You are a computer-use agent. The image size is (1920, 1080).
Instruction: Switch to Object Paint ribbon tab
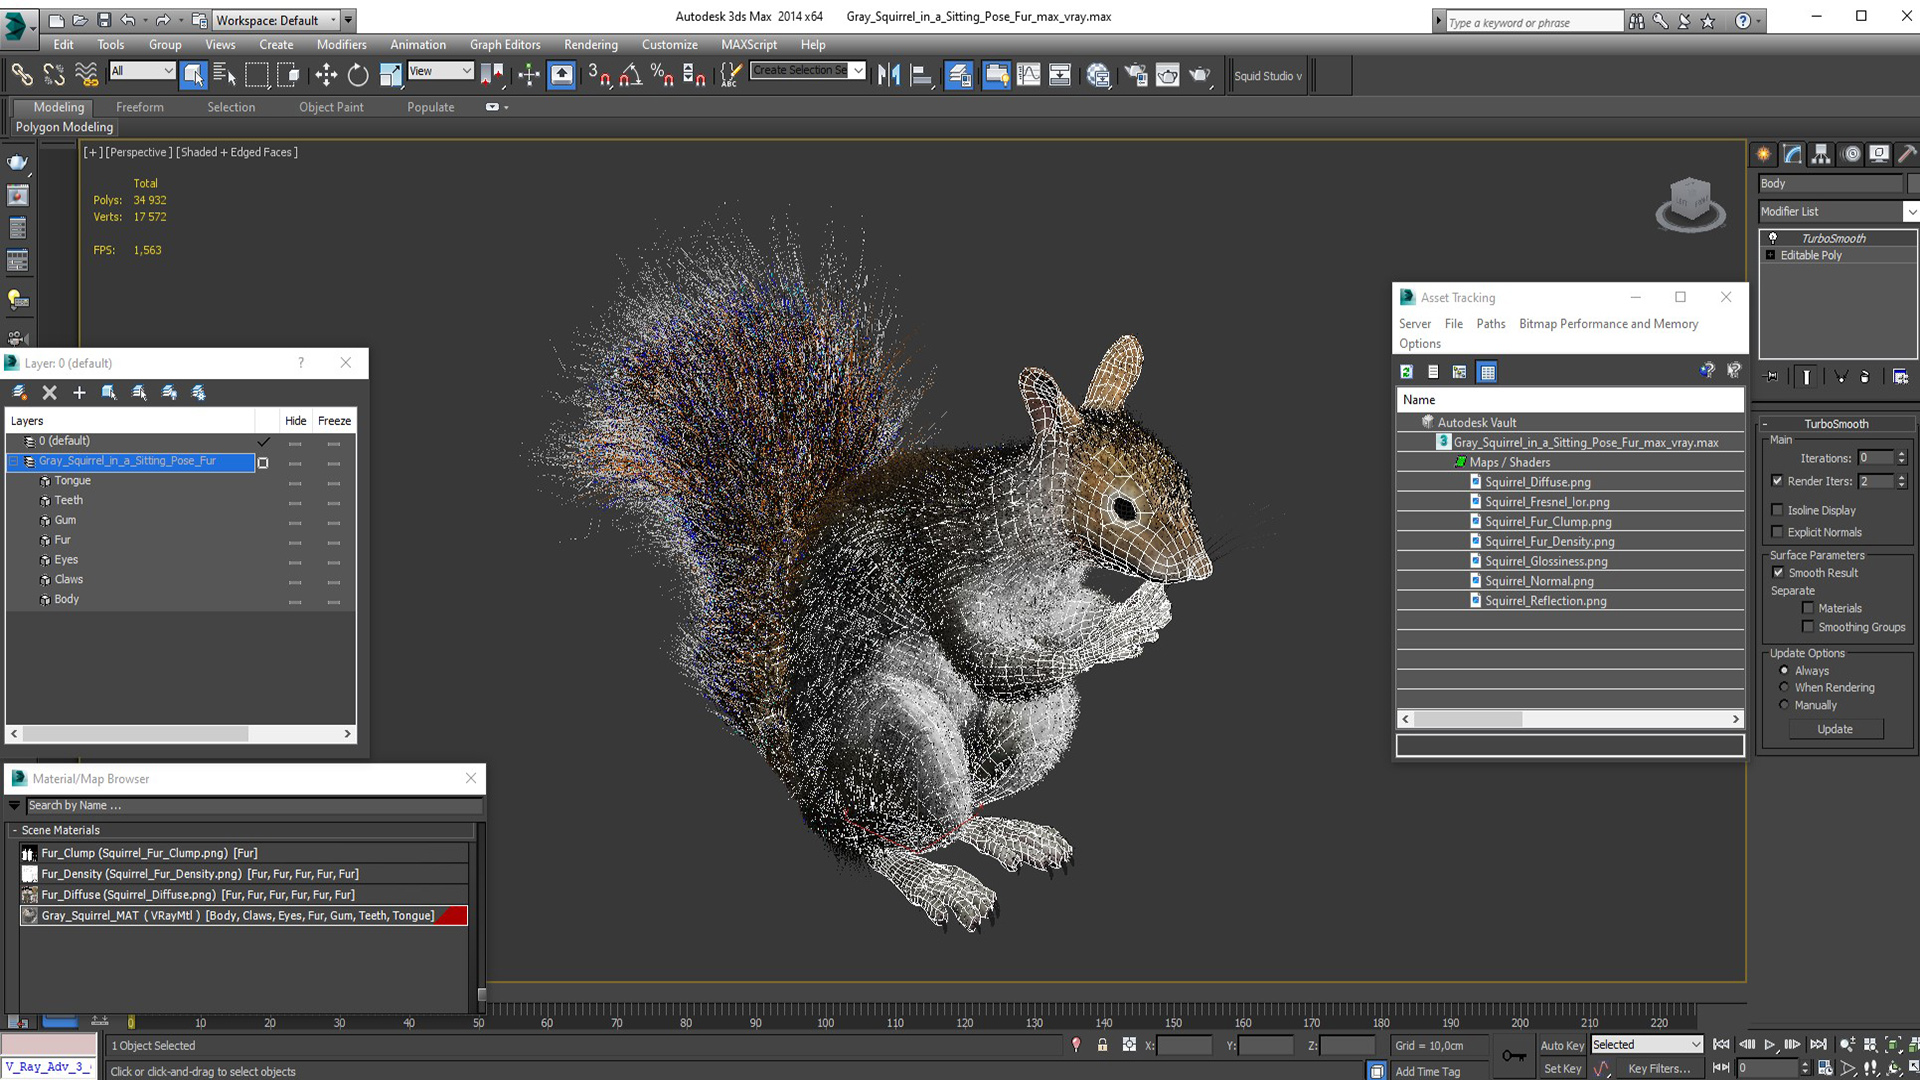point(331,107)
